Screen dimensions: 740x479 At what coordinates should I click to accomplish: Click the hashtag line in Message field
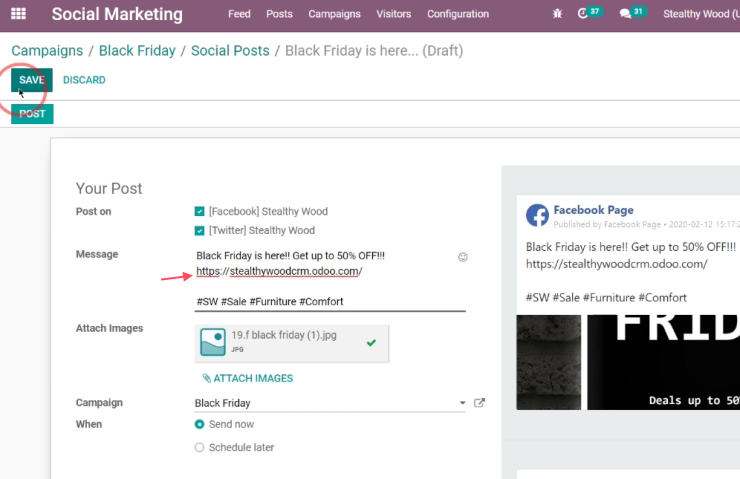click(x=269, y=302)
